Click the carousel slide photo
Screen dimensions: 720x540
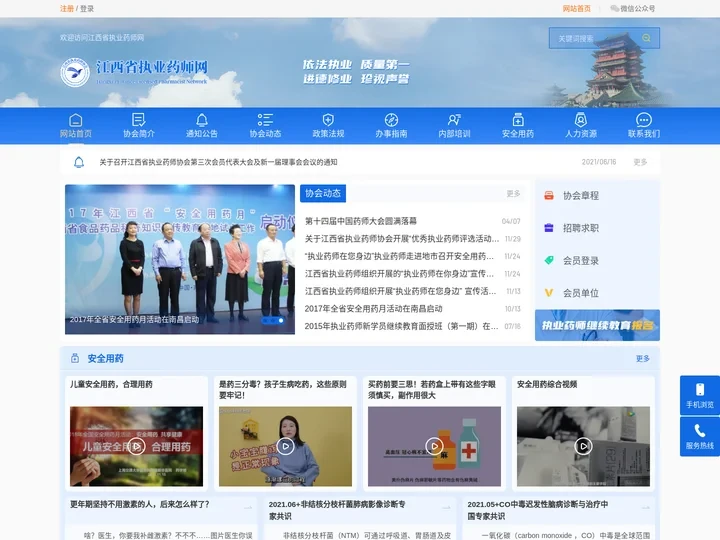click(x=180, y=259)
